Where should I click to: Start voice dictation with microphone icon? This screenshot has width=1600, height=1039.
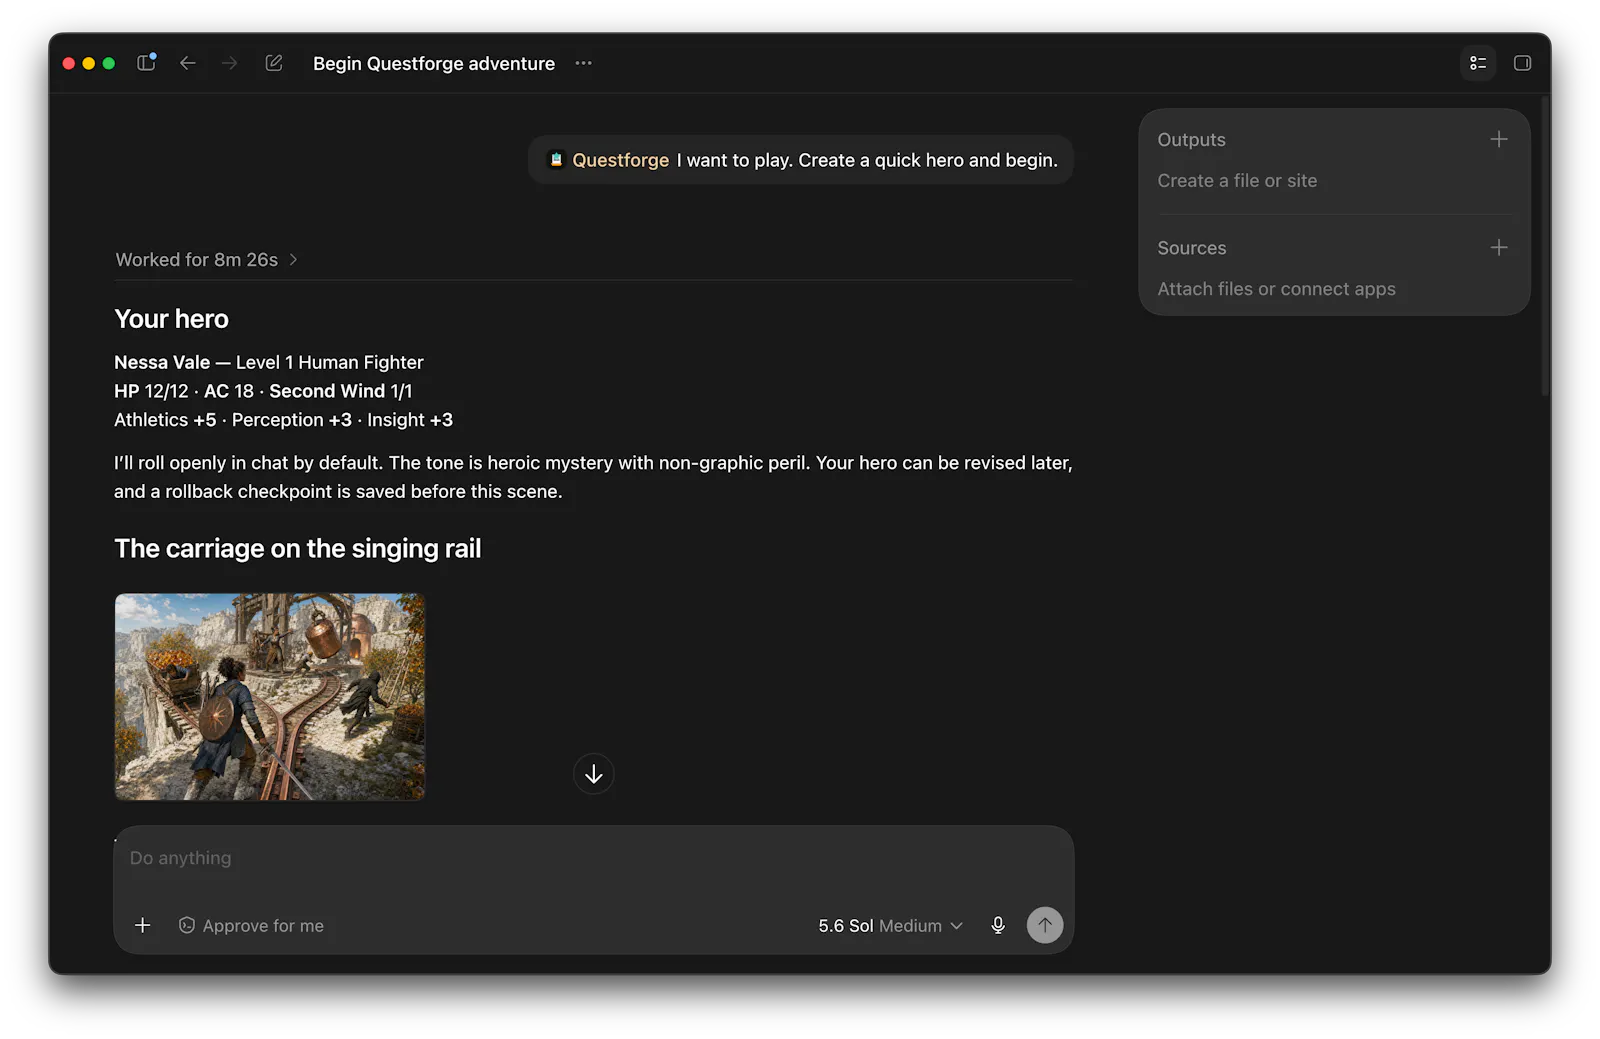tap(998, 925)
